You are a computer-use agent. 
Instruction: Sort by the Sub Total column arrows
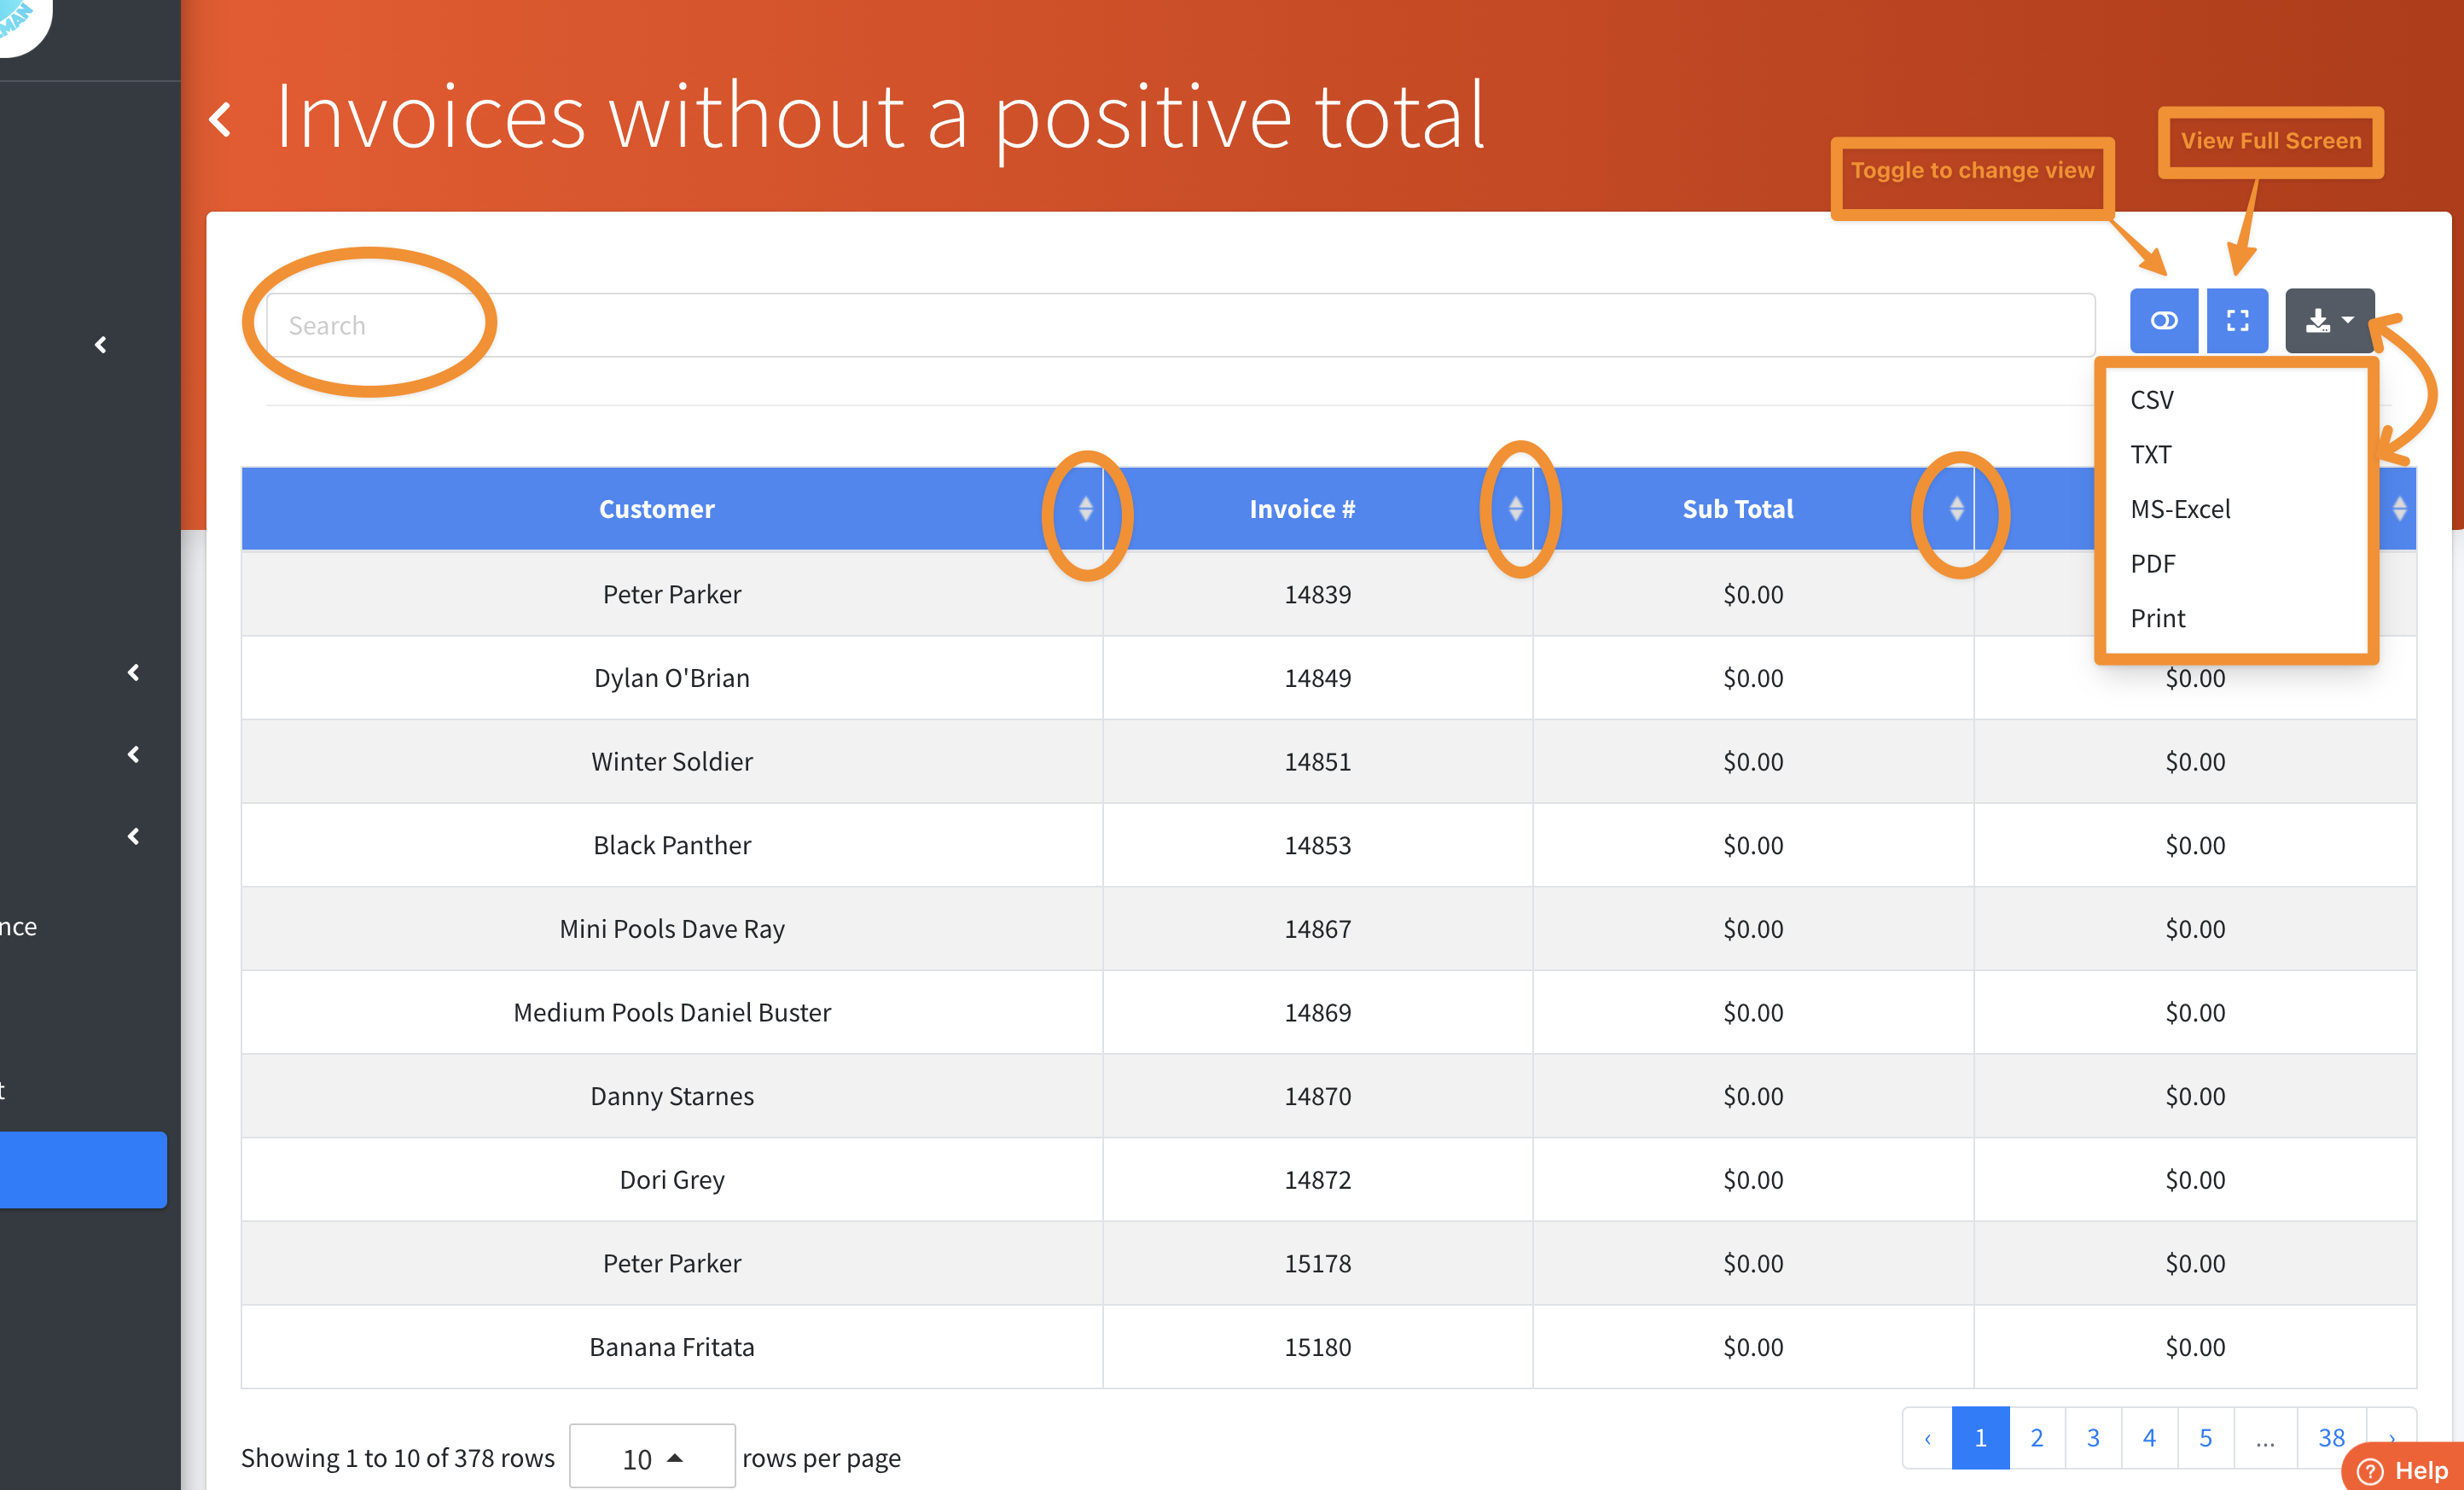(1956, 509)
